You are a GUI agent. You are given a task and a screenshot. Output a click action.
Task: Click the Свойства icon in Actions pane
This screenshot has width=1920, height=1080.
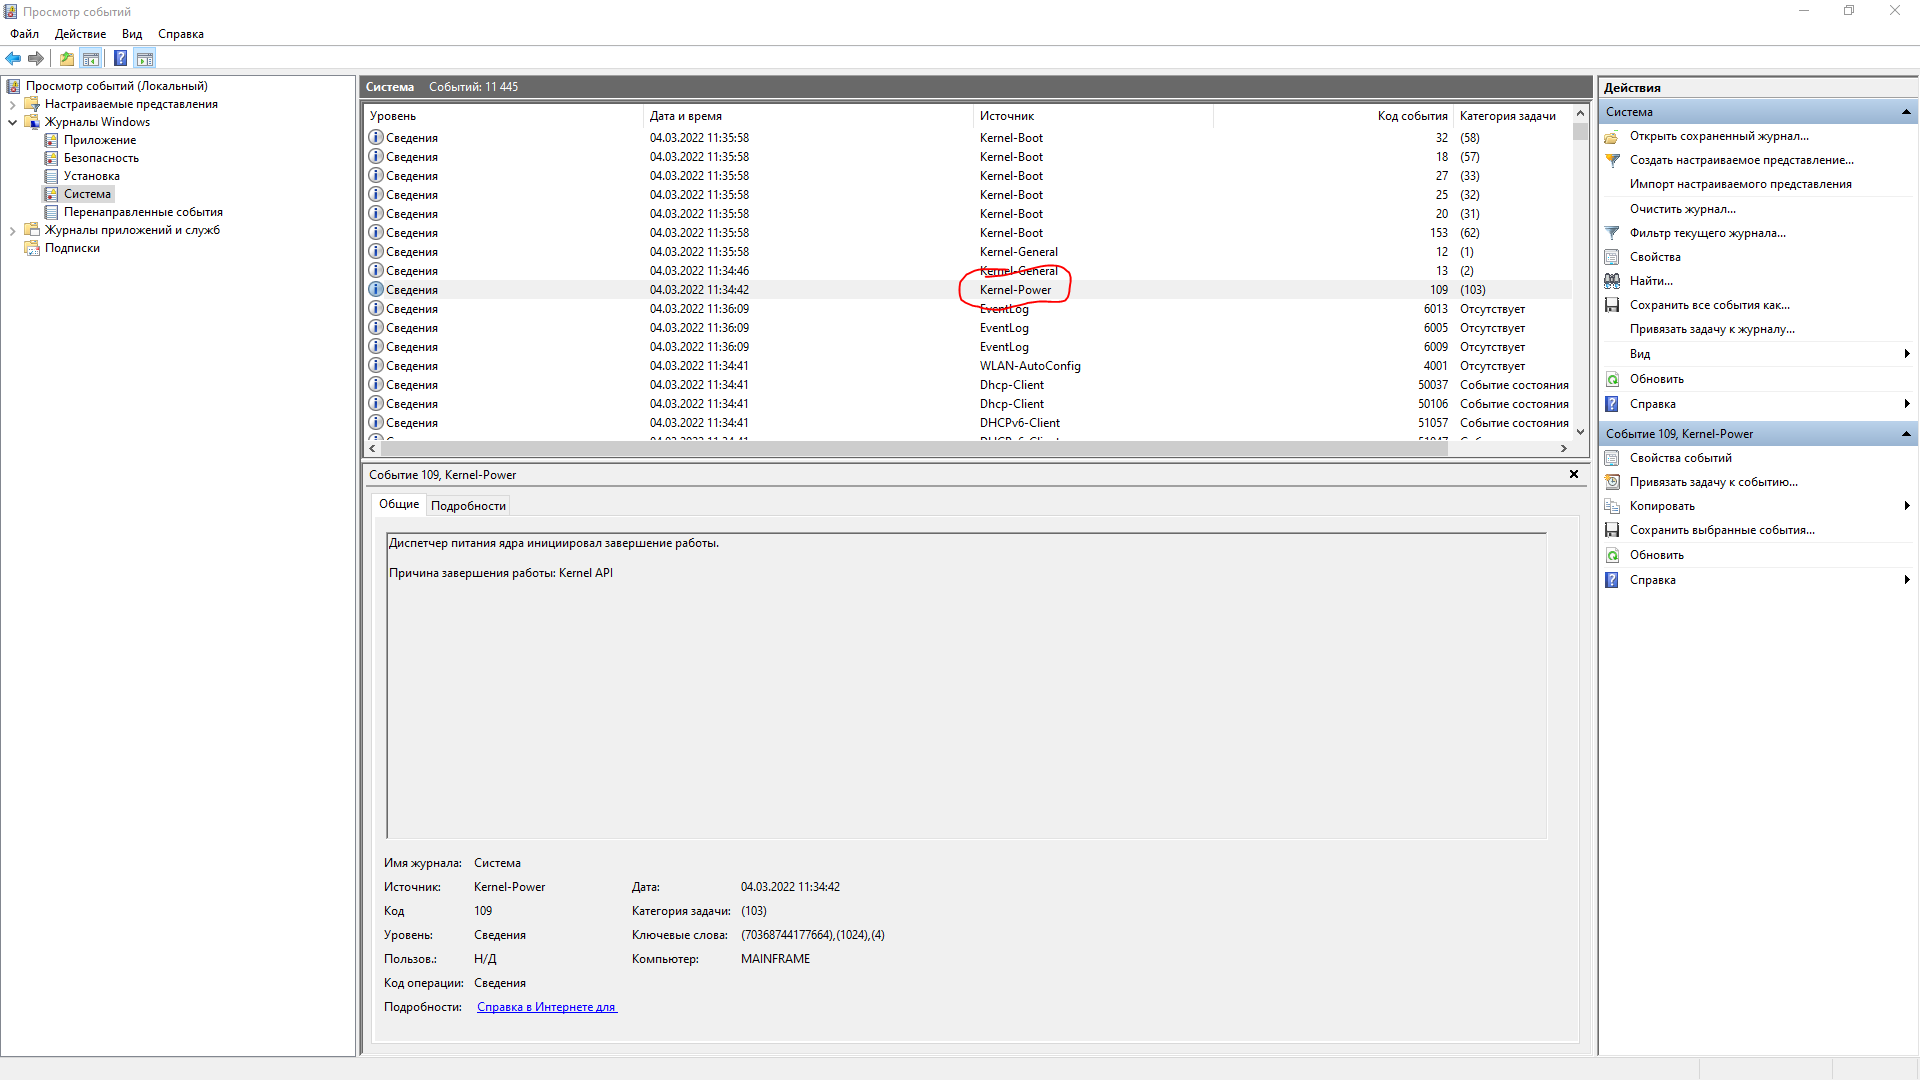point(1612,257)
